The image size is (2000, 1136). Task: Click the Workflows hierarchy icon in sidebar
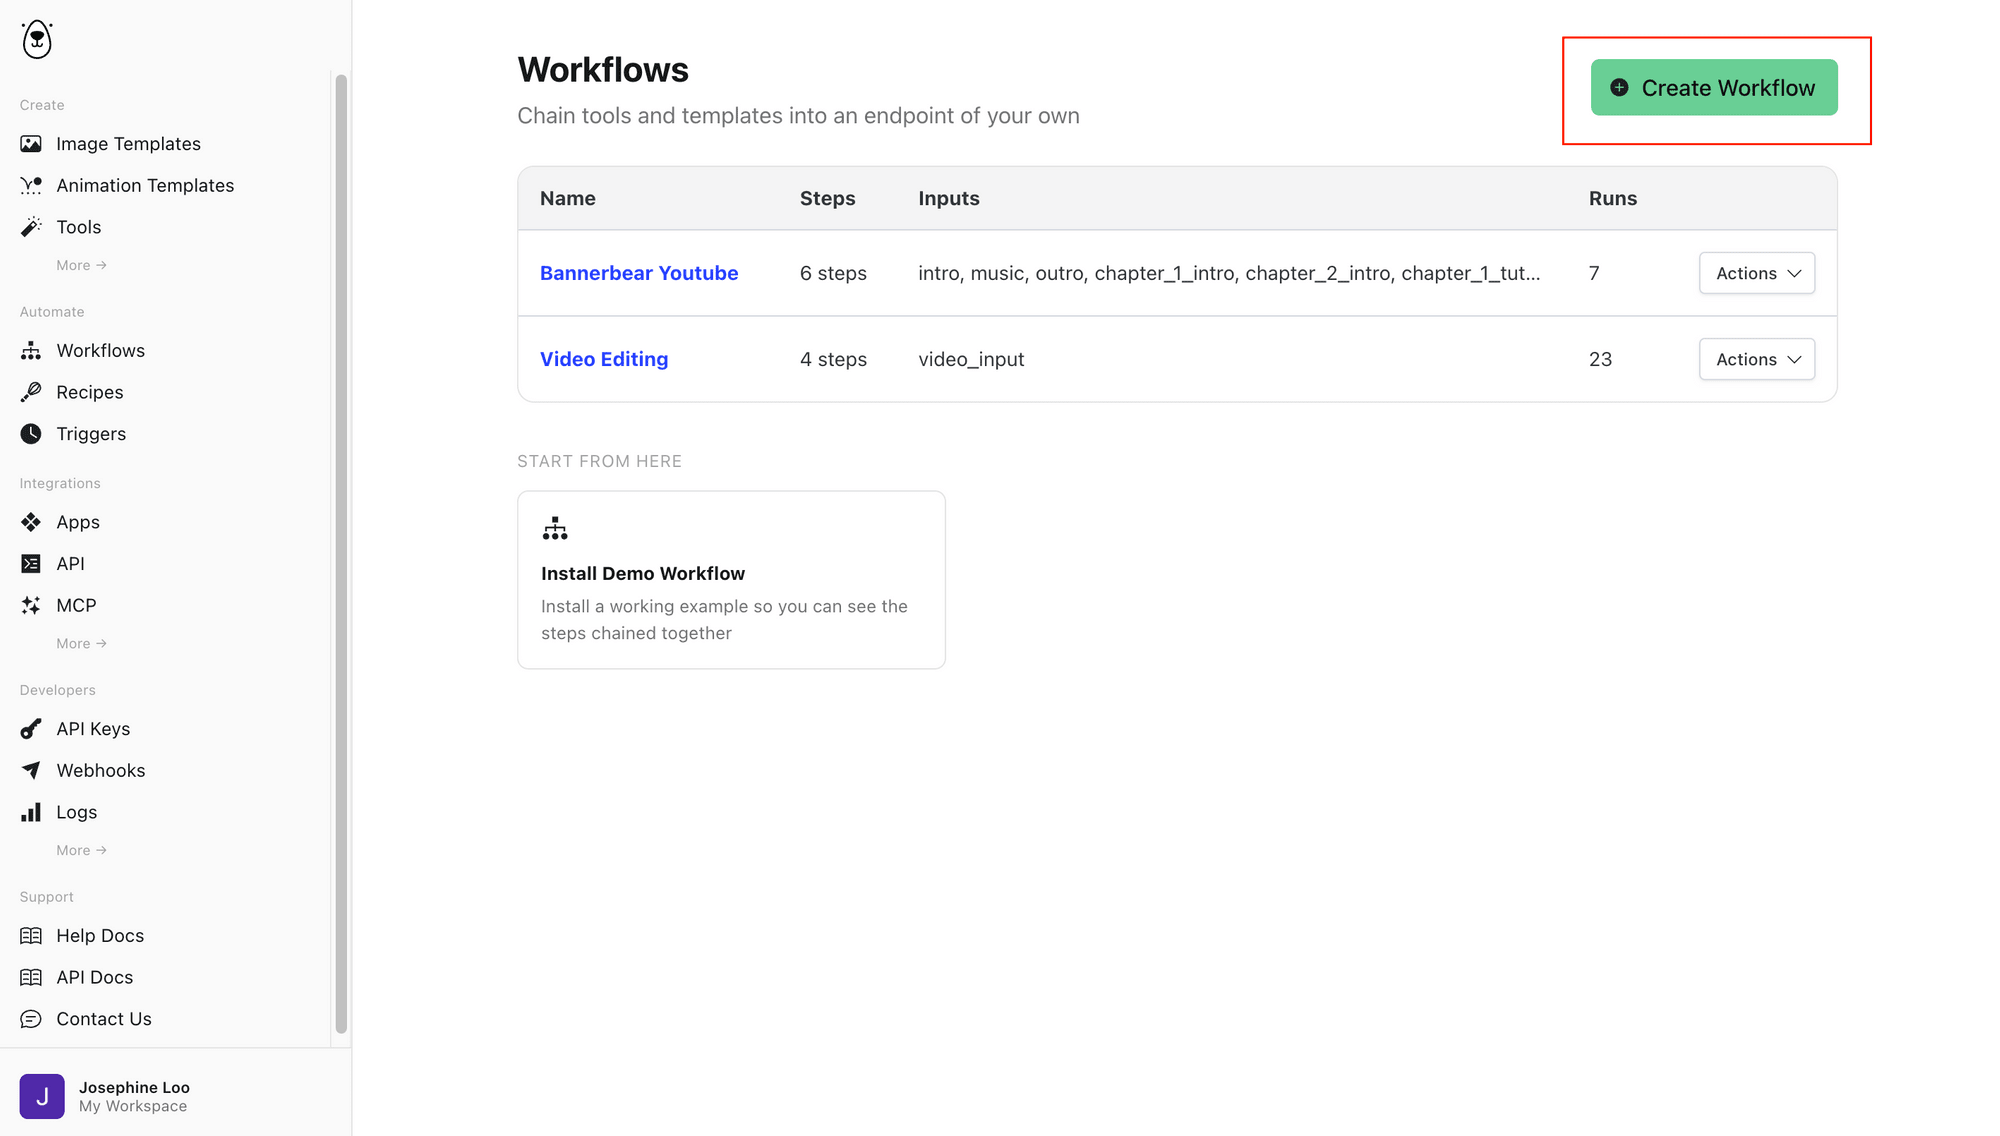(31, 351)
